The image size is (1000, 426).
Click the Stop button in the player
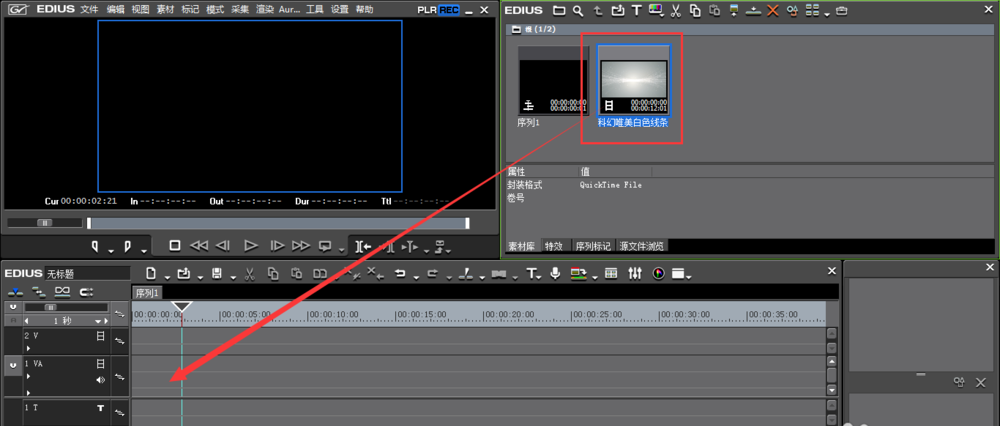pyautogui.click(x=174, y=245)
